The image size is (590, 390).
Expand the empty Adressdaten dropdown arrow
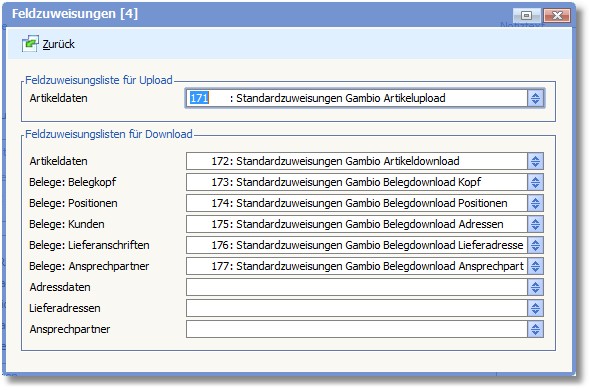point(535,288)
